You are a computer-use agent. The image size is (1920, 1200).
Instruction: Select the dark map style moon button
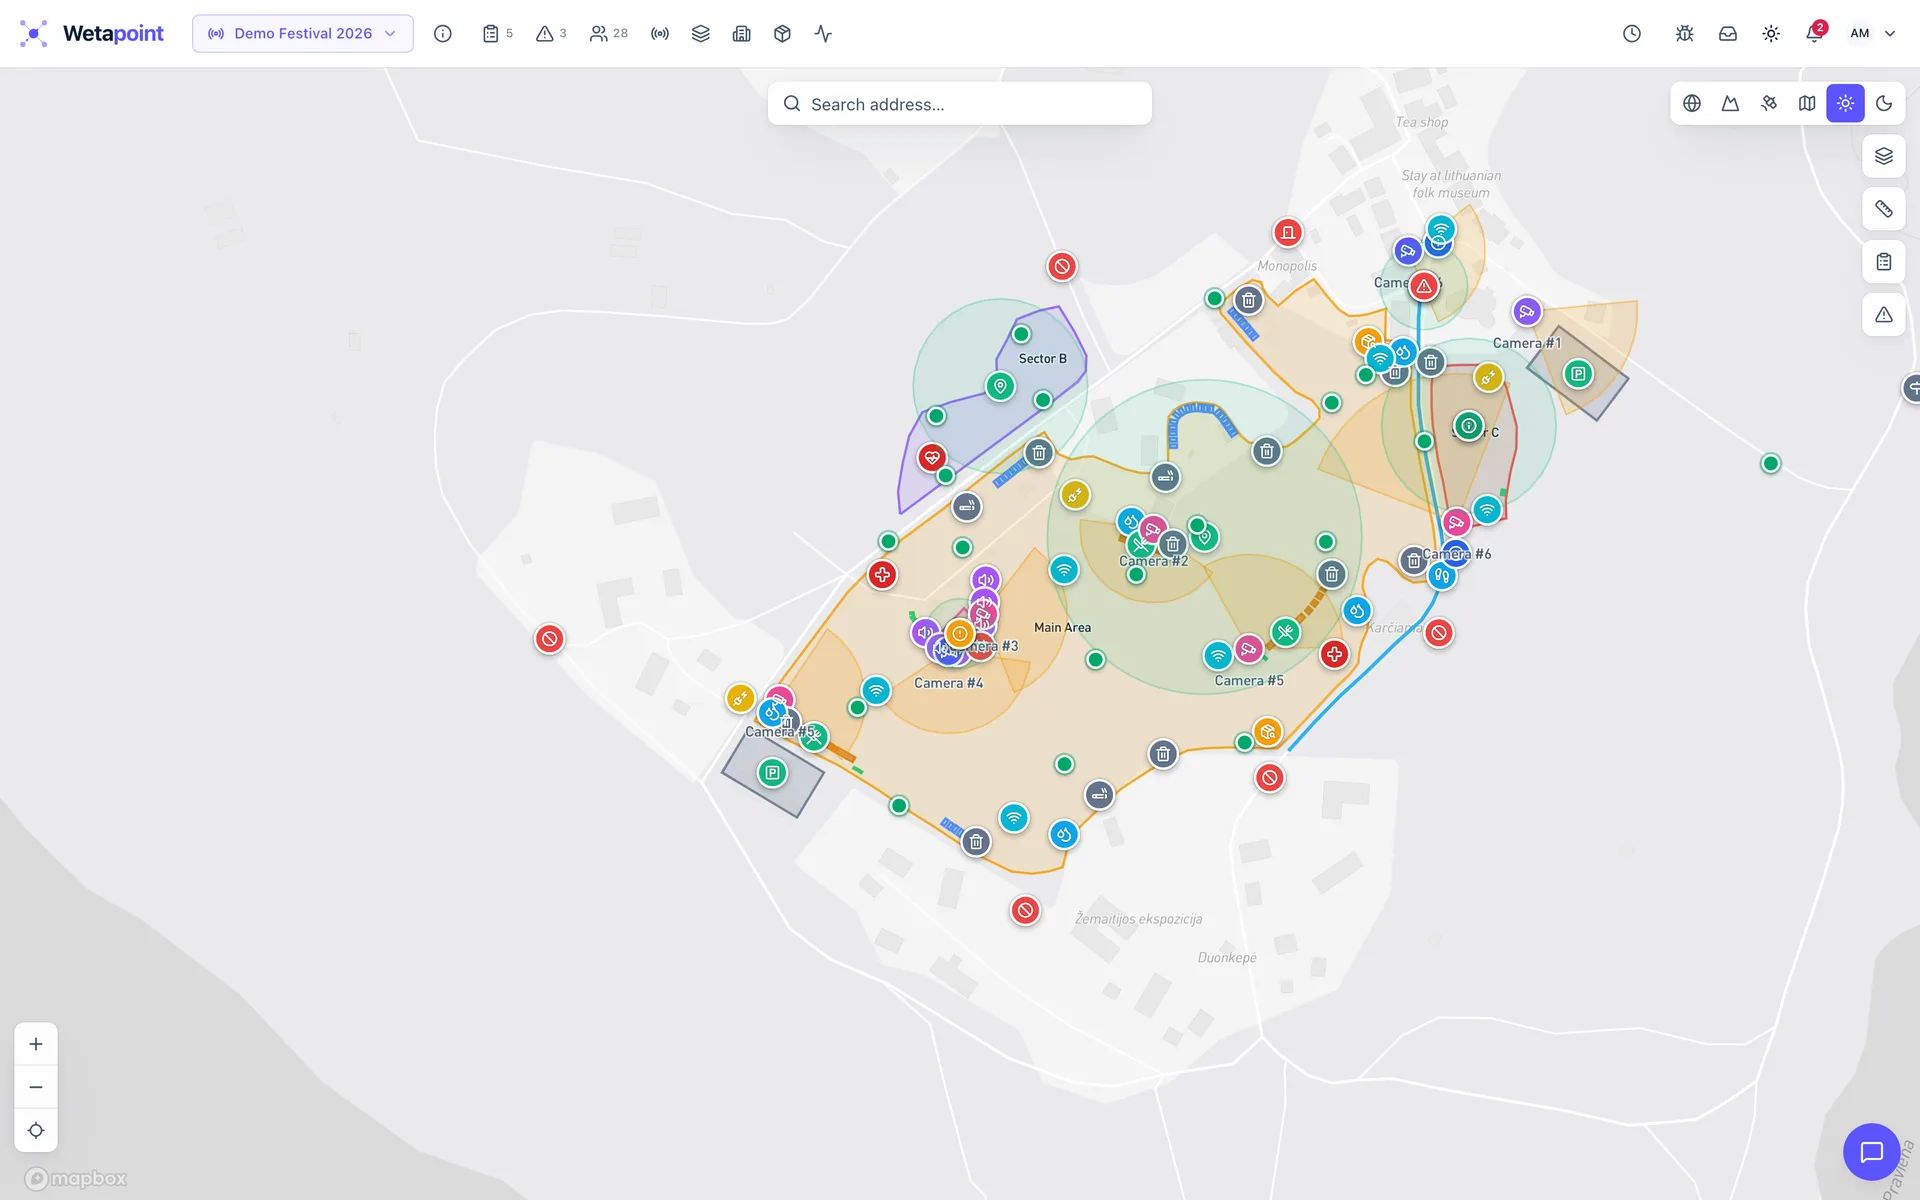1884,103
